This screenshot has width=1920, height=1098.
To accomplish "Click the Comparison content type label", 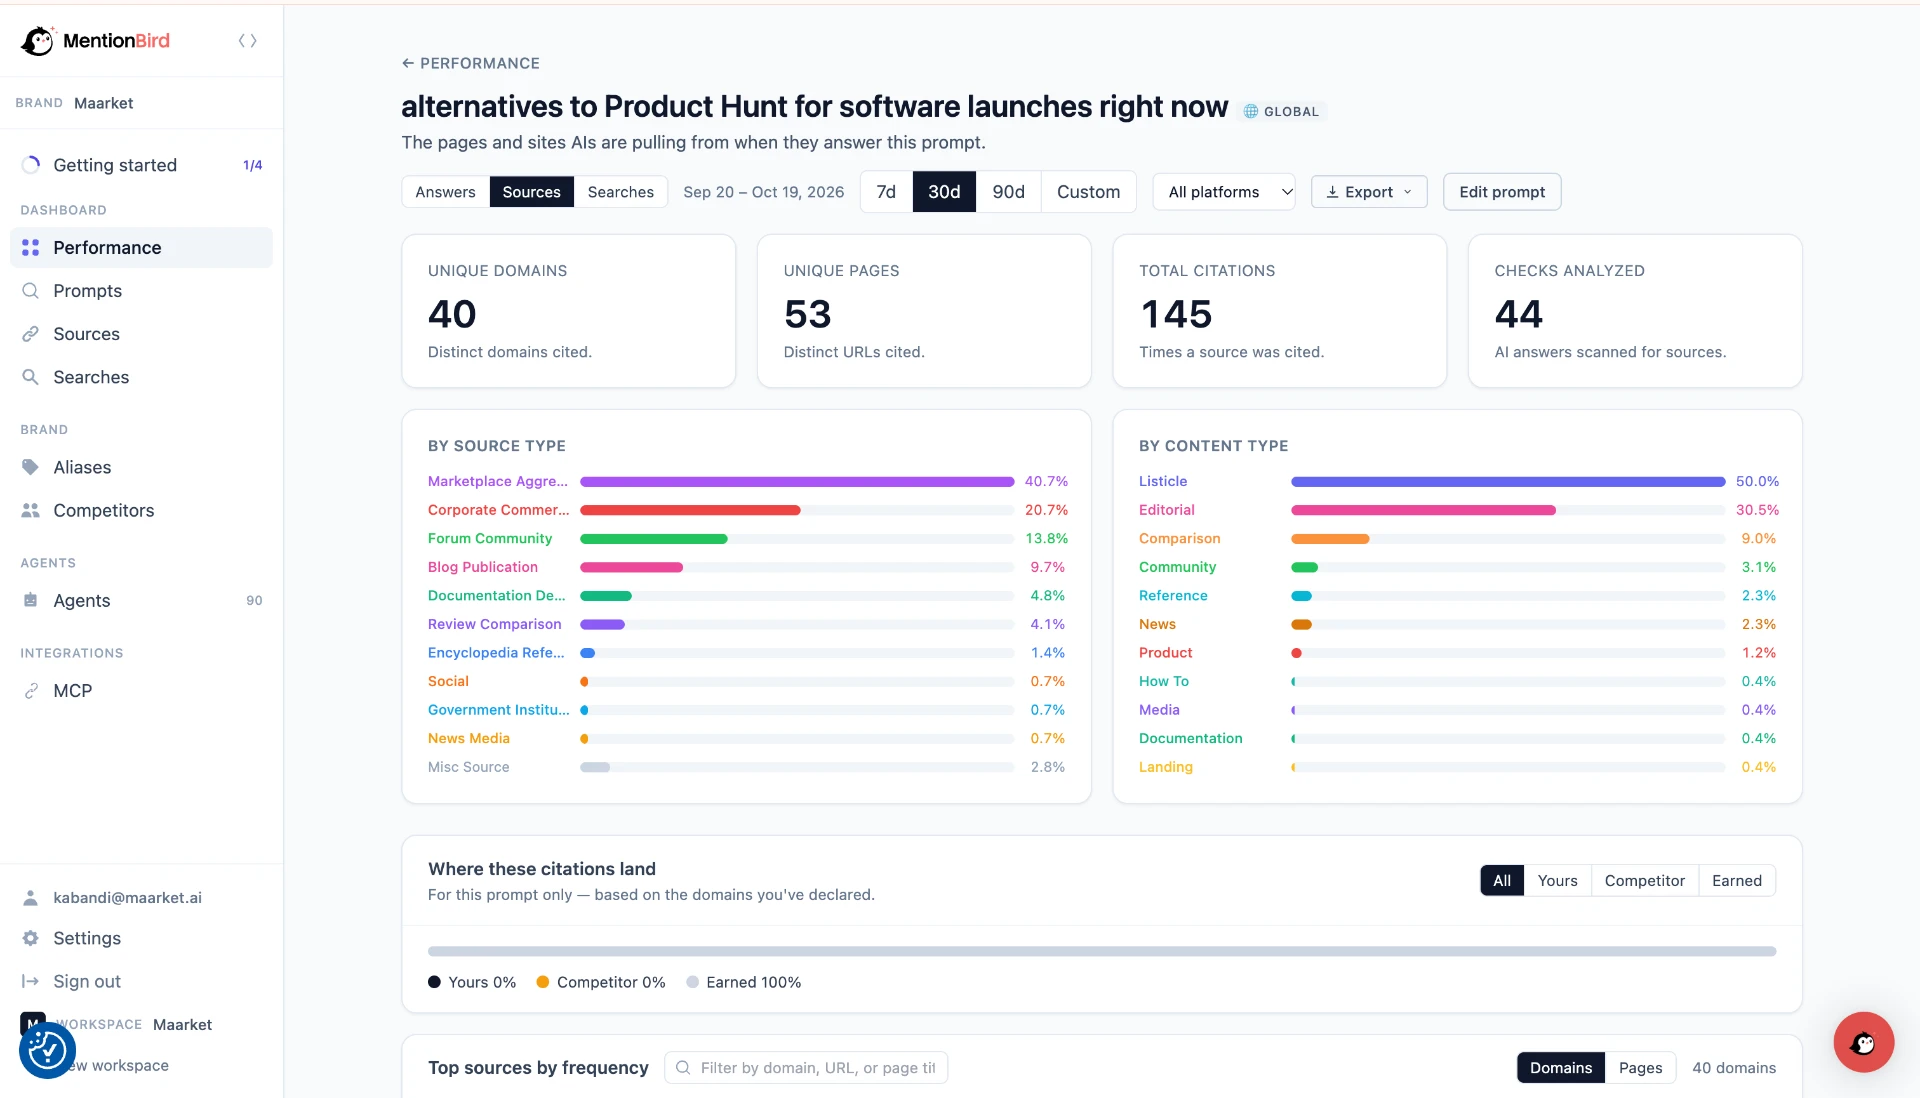I will [1179, 538].
